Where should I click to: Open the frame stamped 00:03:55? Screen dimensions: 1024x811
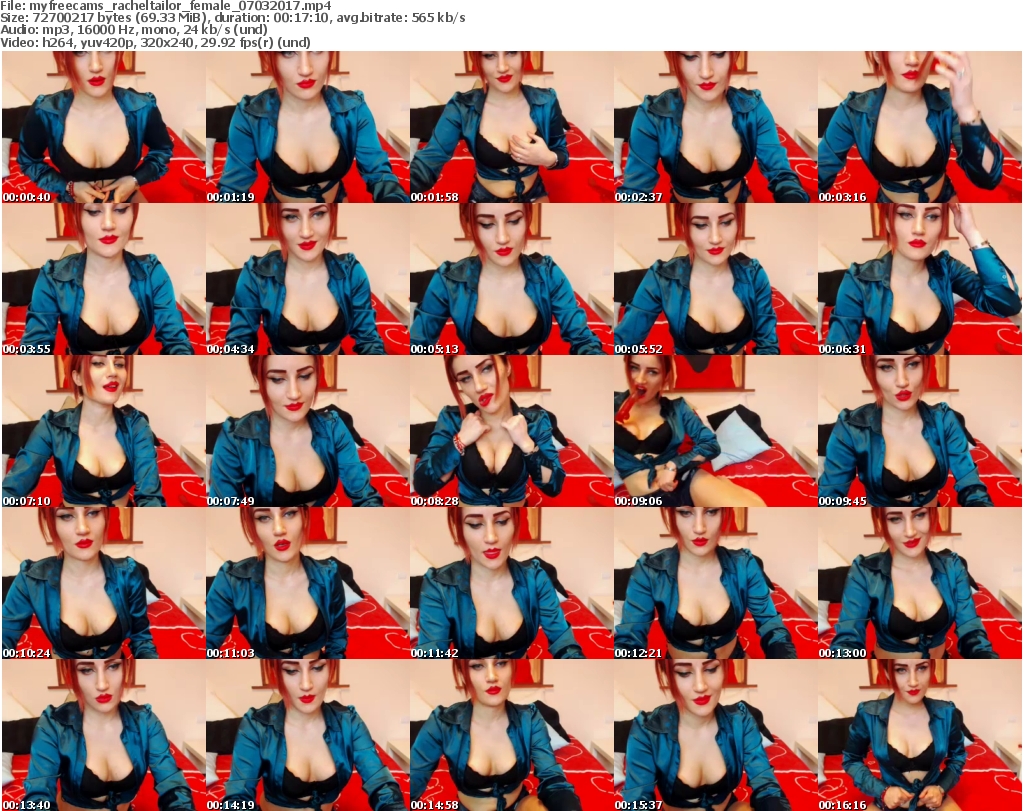tap(104, 279)
